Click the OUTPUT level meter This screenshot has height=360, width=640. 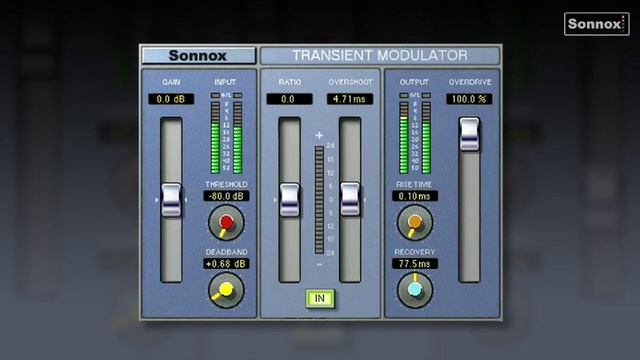415,133
